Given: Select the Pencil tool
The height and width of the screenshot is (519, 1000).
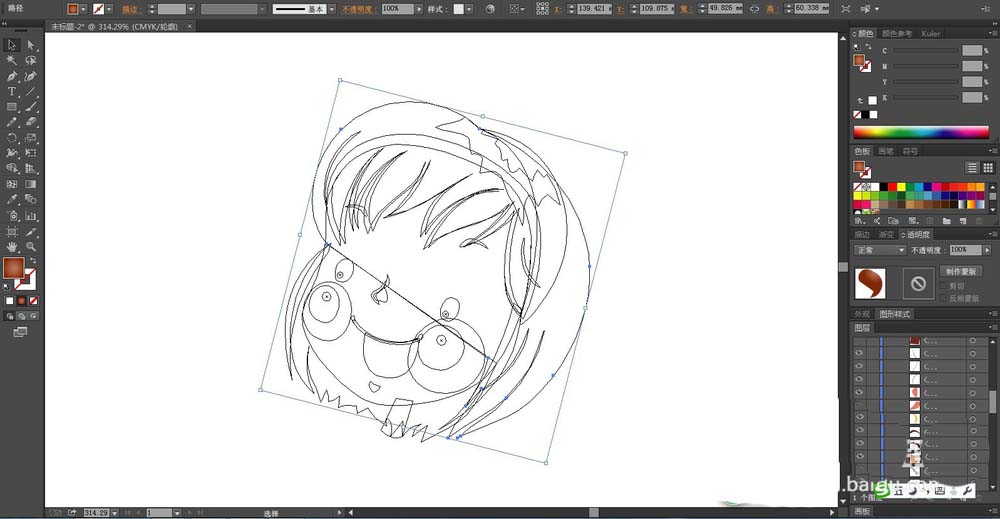Looking at the screenshot, I should pyautogui.click(x=11, y=122).
